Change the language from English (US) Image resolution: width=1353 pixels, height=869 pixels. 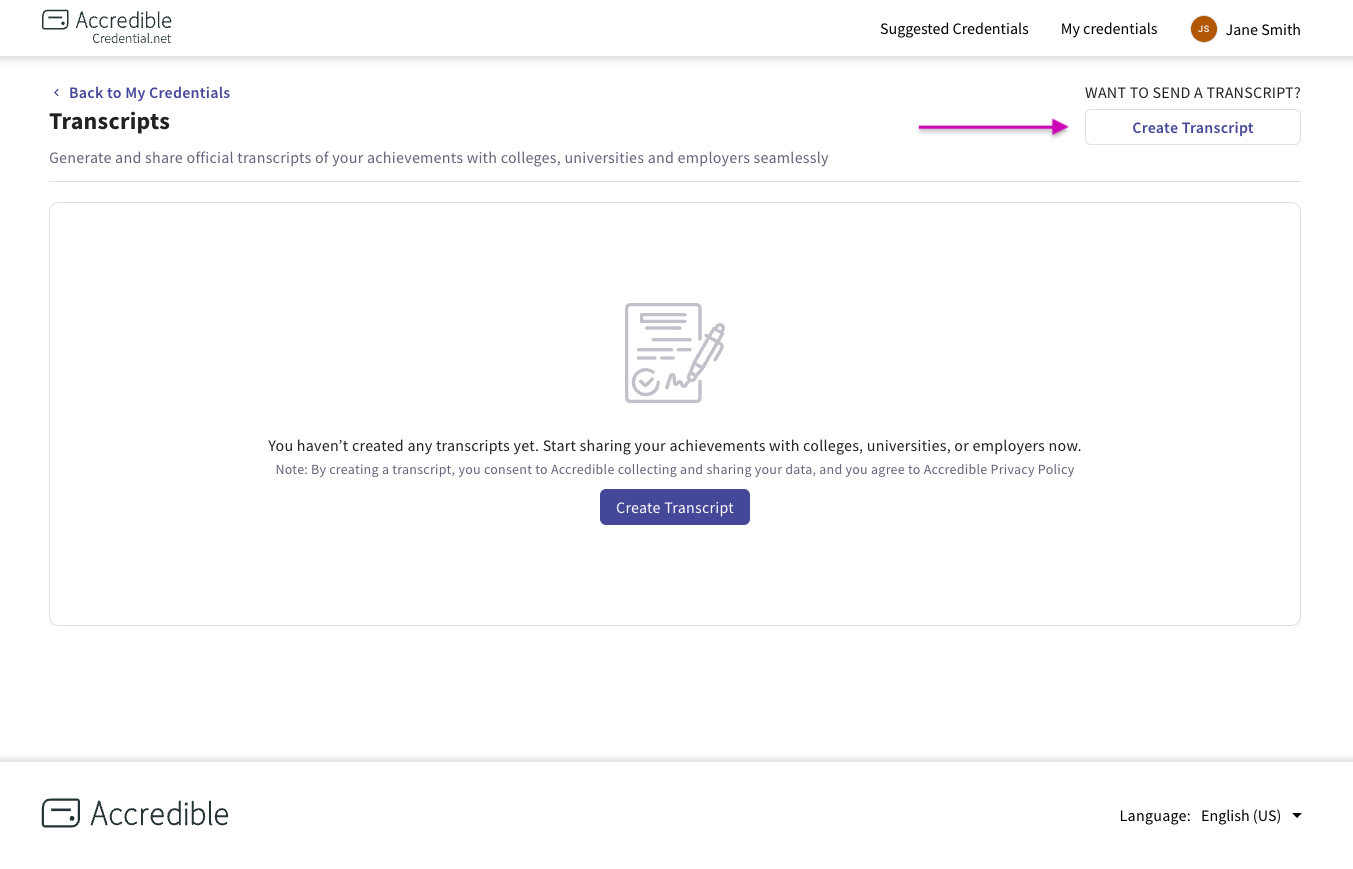[1240, 815]
